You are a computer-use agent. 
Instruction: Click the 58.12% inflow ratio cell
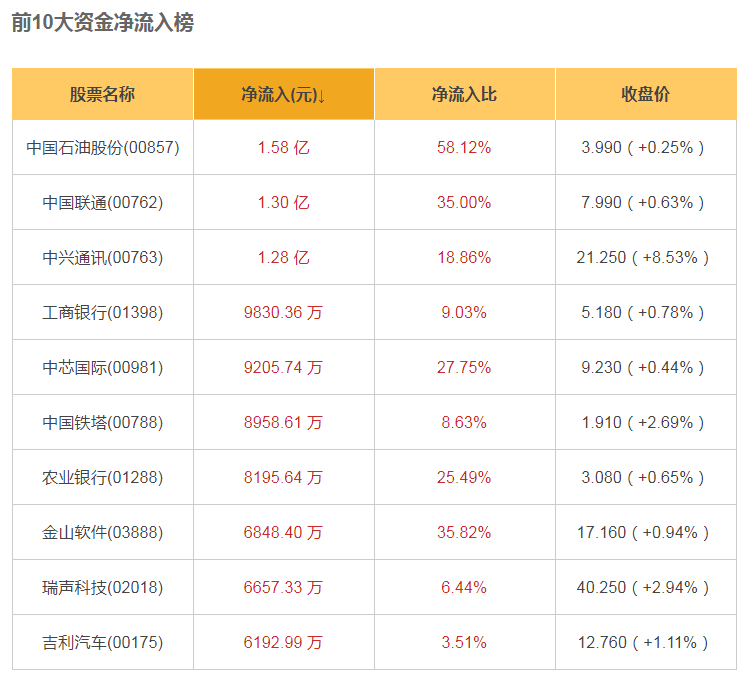coord(464,148)
